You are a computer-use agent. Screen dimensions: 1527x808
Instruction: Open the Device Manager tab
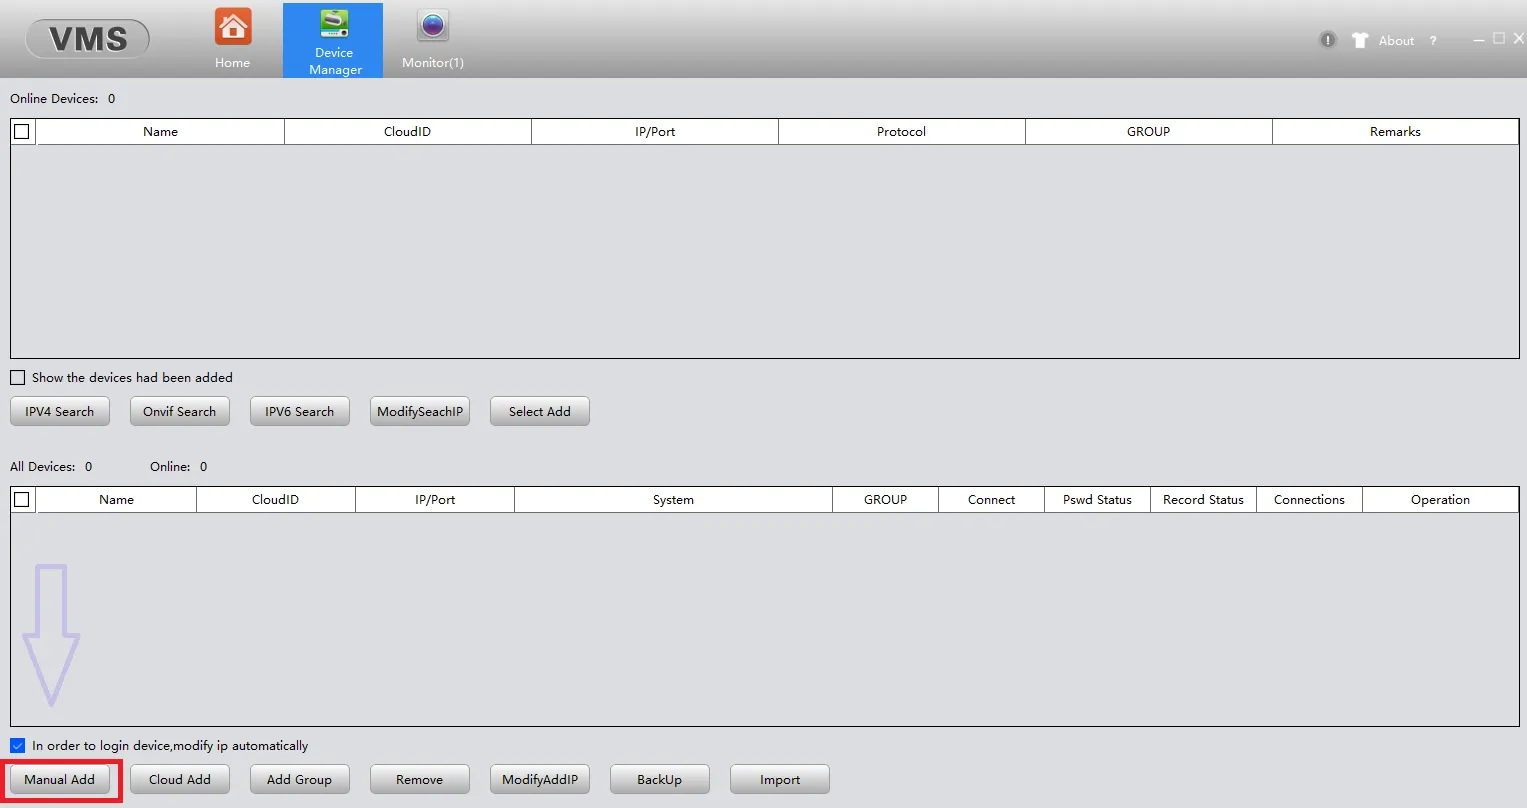point(334,40)
